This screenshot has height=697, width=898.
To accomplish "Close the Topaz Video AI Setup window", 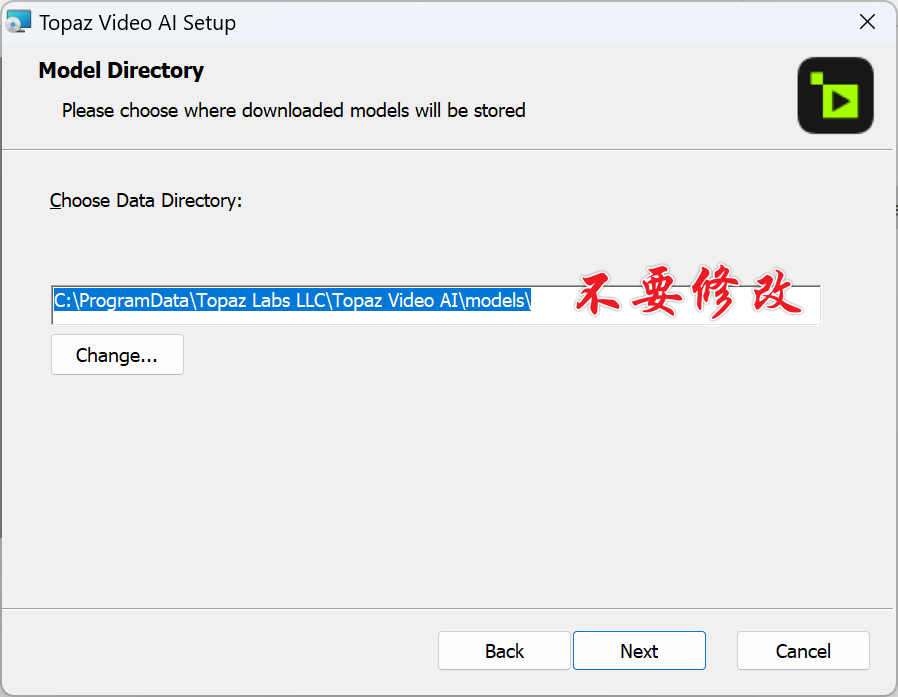I will (x=867, y=22).
